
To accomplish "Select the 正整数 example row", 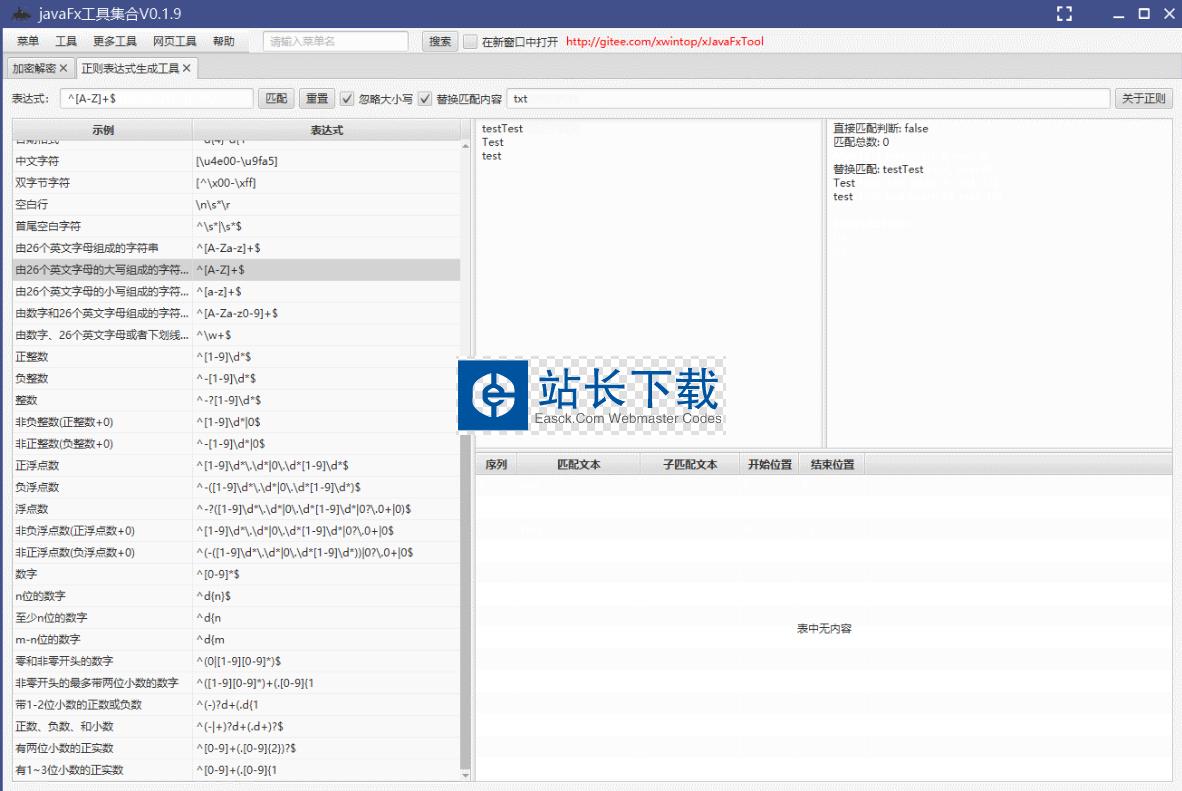I will (100, 357).
